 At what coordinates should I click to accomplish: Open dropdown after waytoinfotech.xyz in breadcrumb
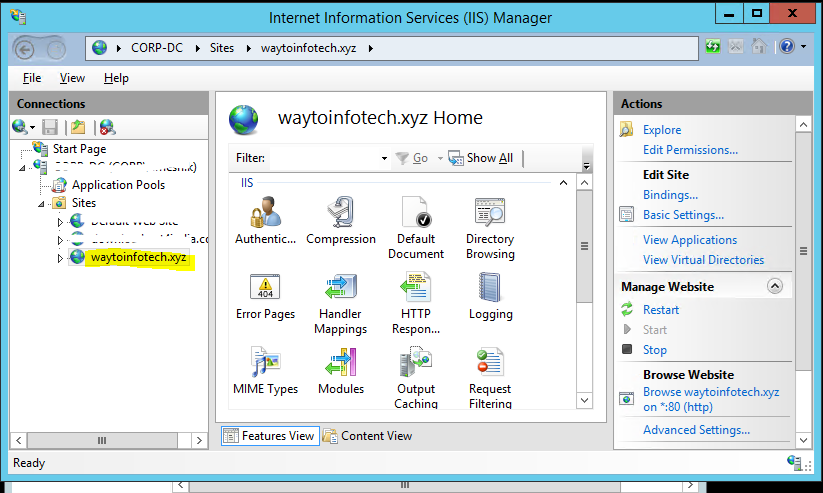coord(371,48)
